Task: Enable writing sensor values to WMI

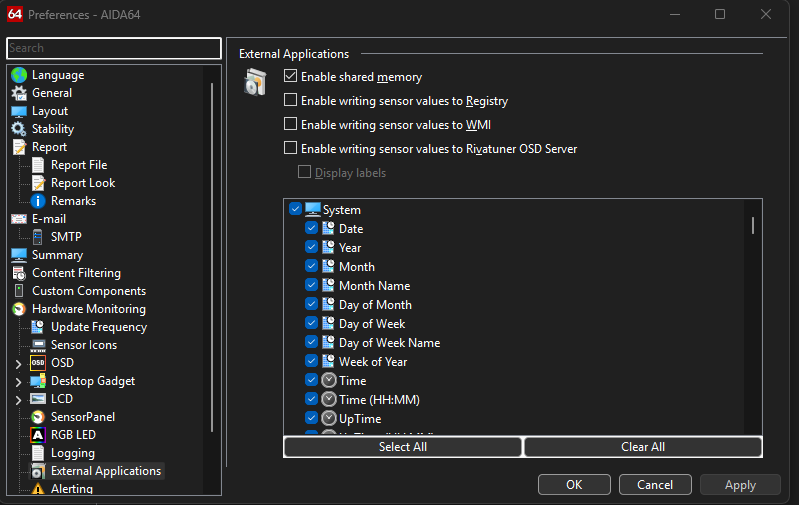Action: tap(290, 124)
